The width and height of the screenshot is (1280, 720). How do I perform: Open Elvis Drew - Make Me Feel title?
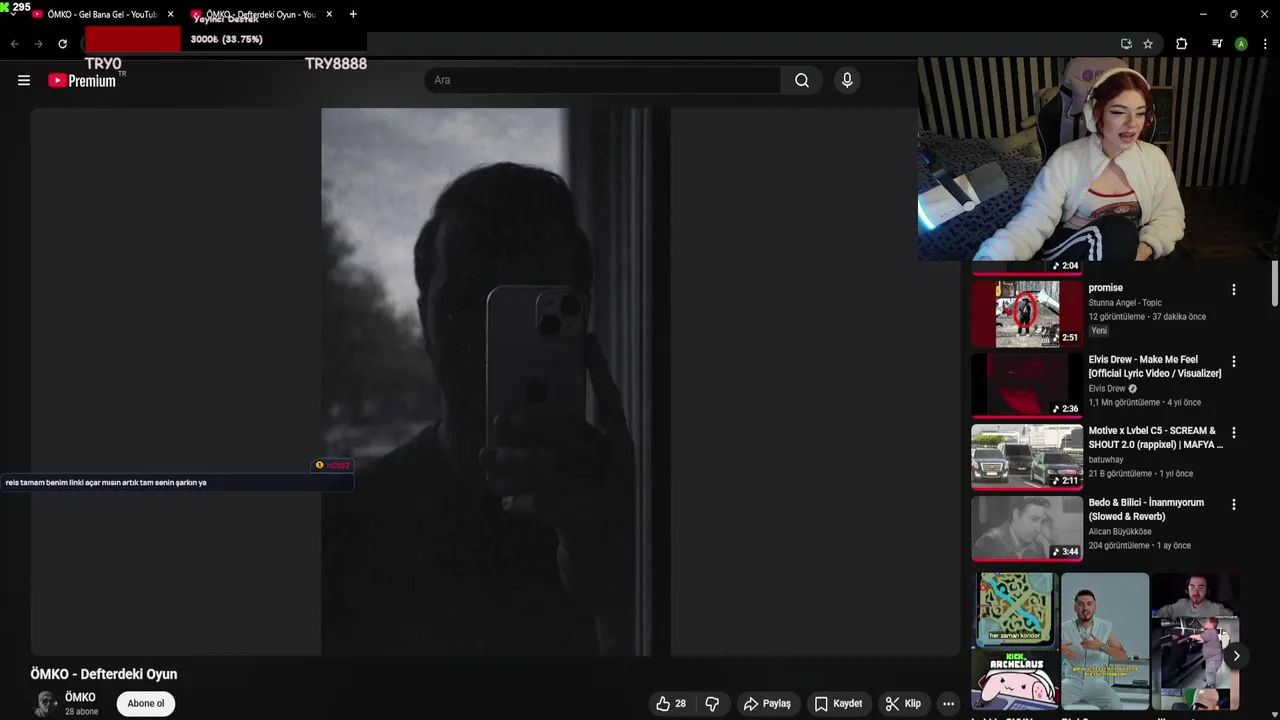1155,366
